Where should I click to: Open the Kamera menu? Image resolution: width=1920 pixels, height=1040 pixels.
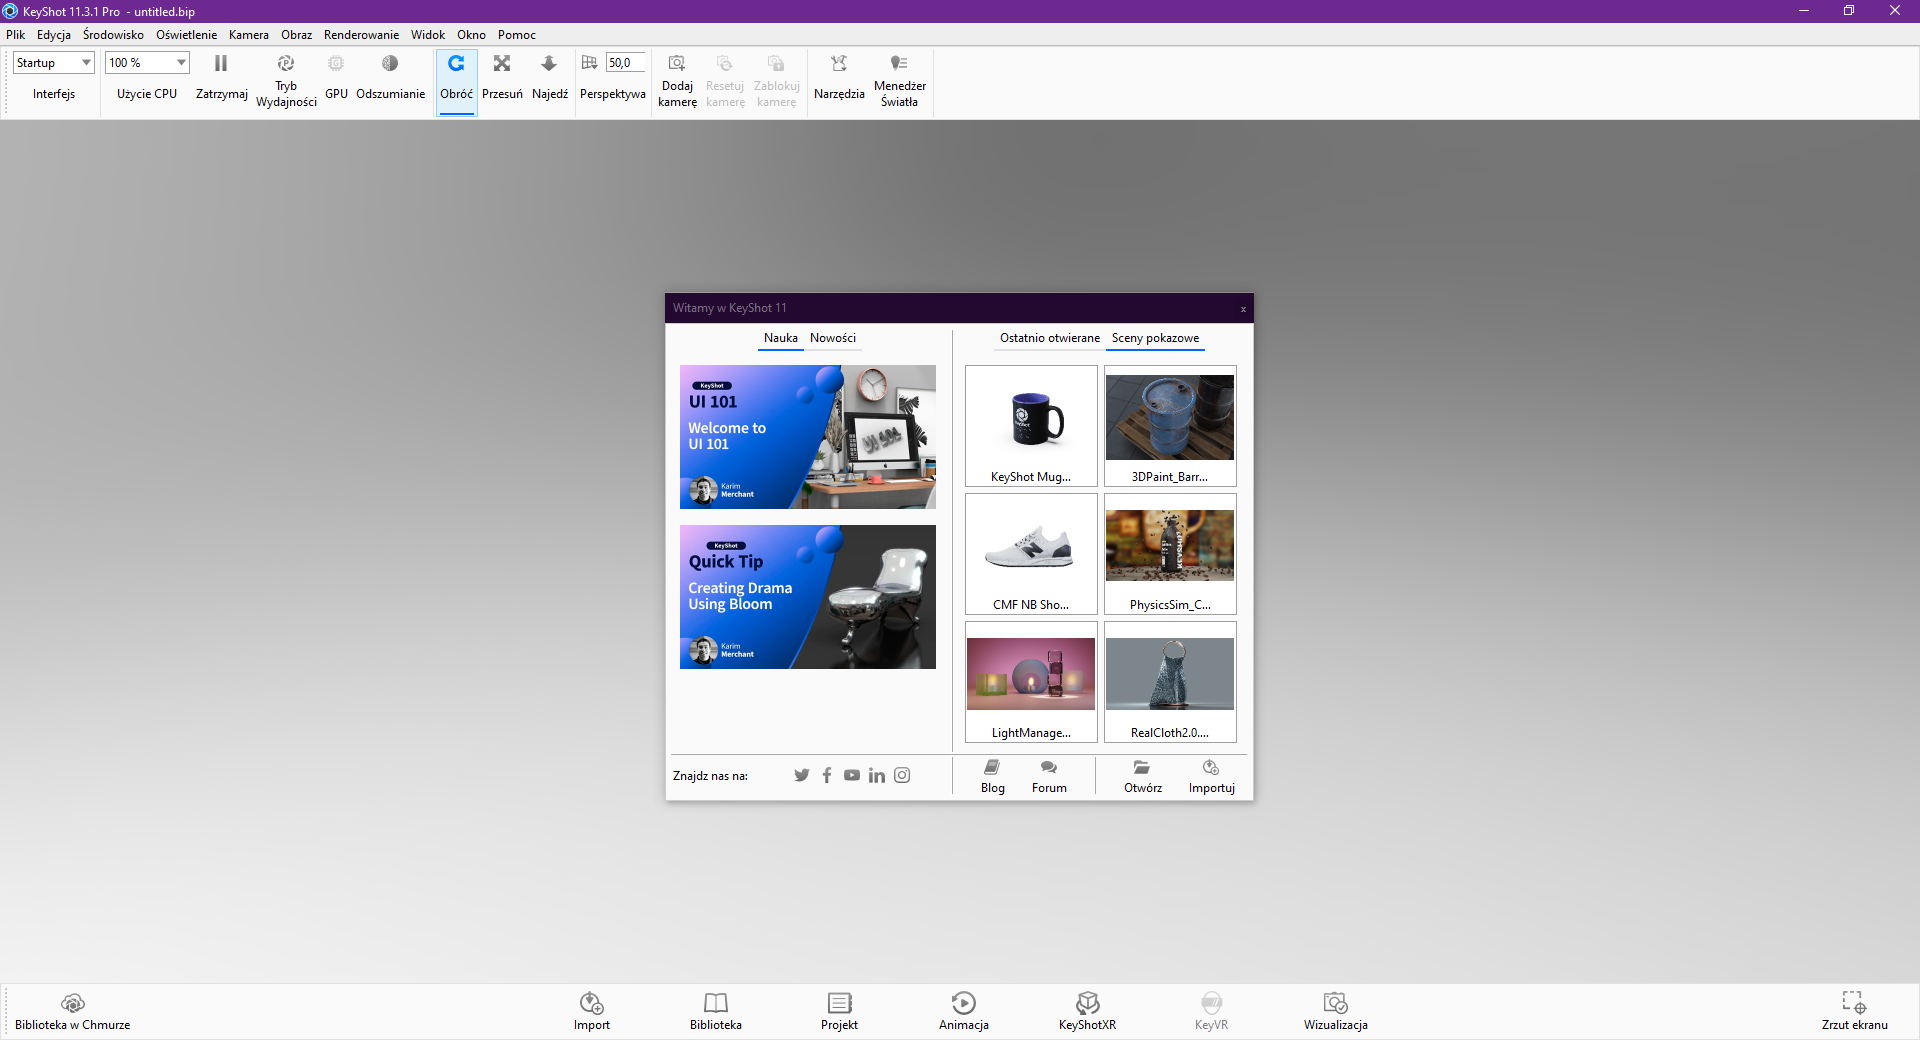249,35
